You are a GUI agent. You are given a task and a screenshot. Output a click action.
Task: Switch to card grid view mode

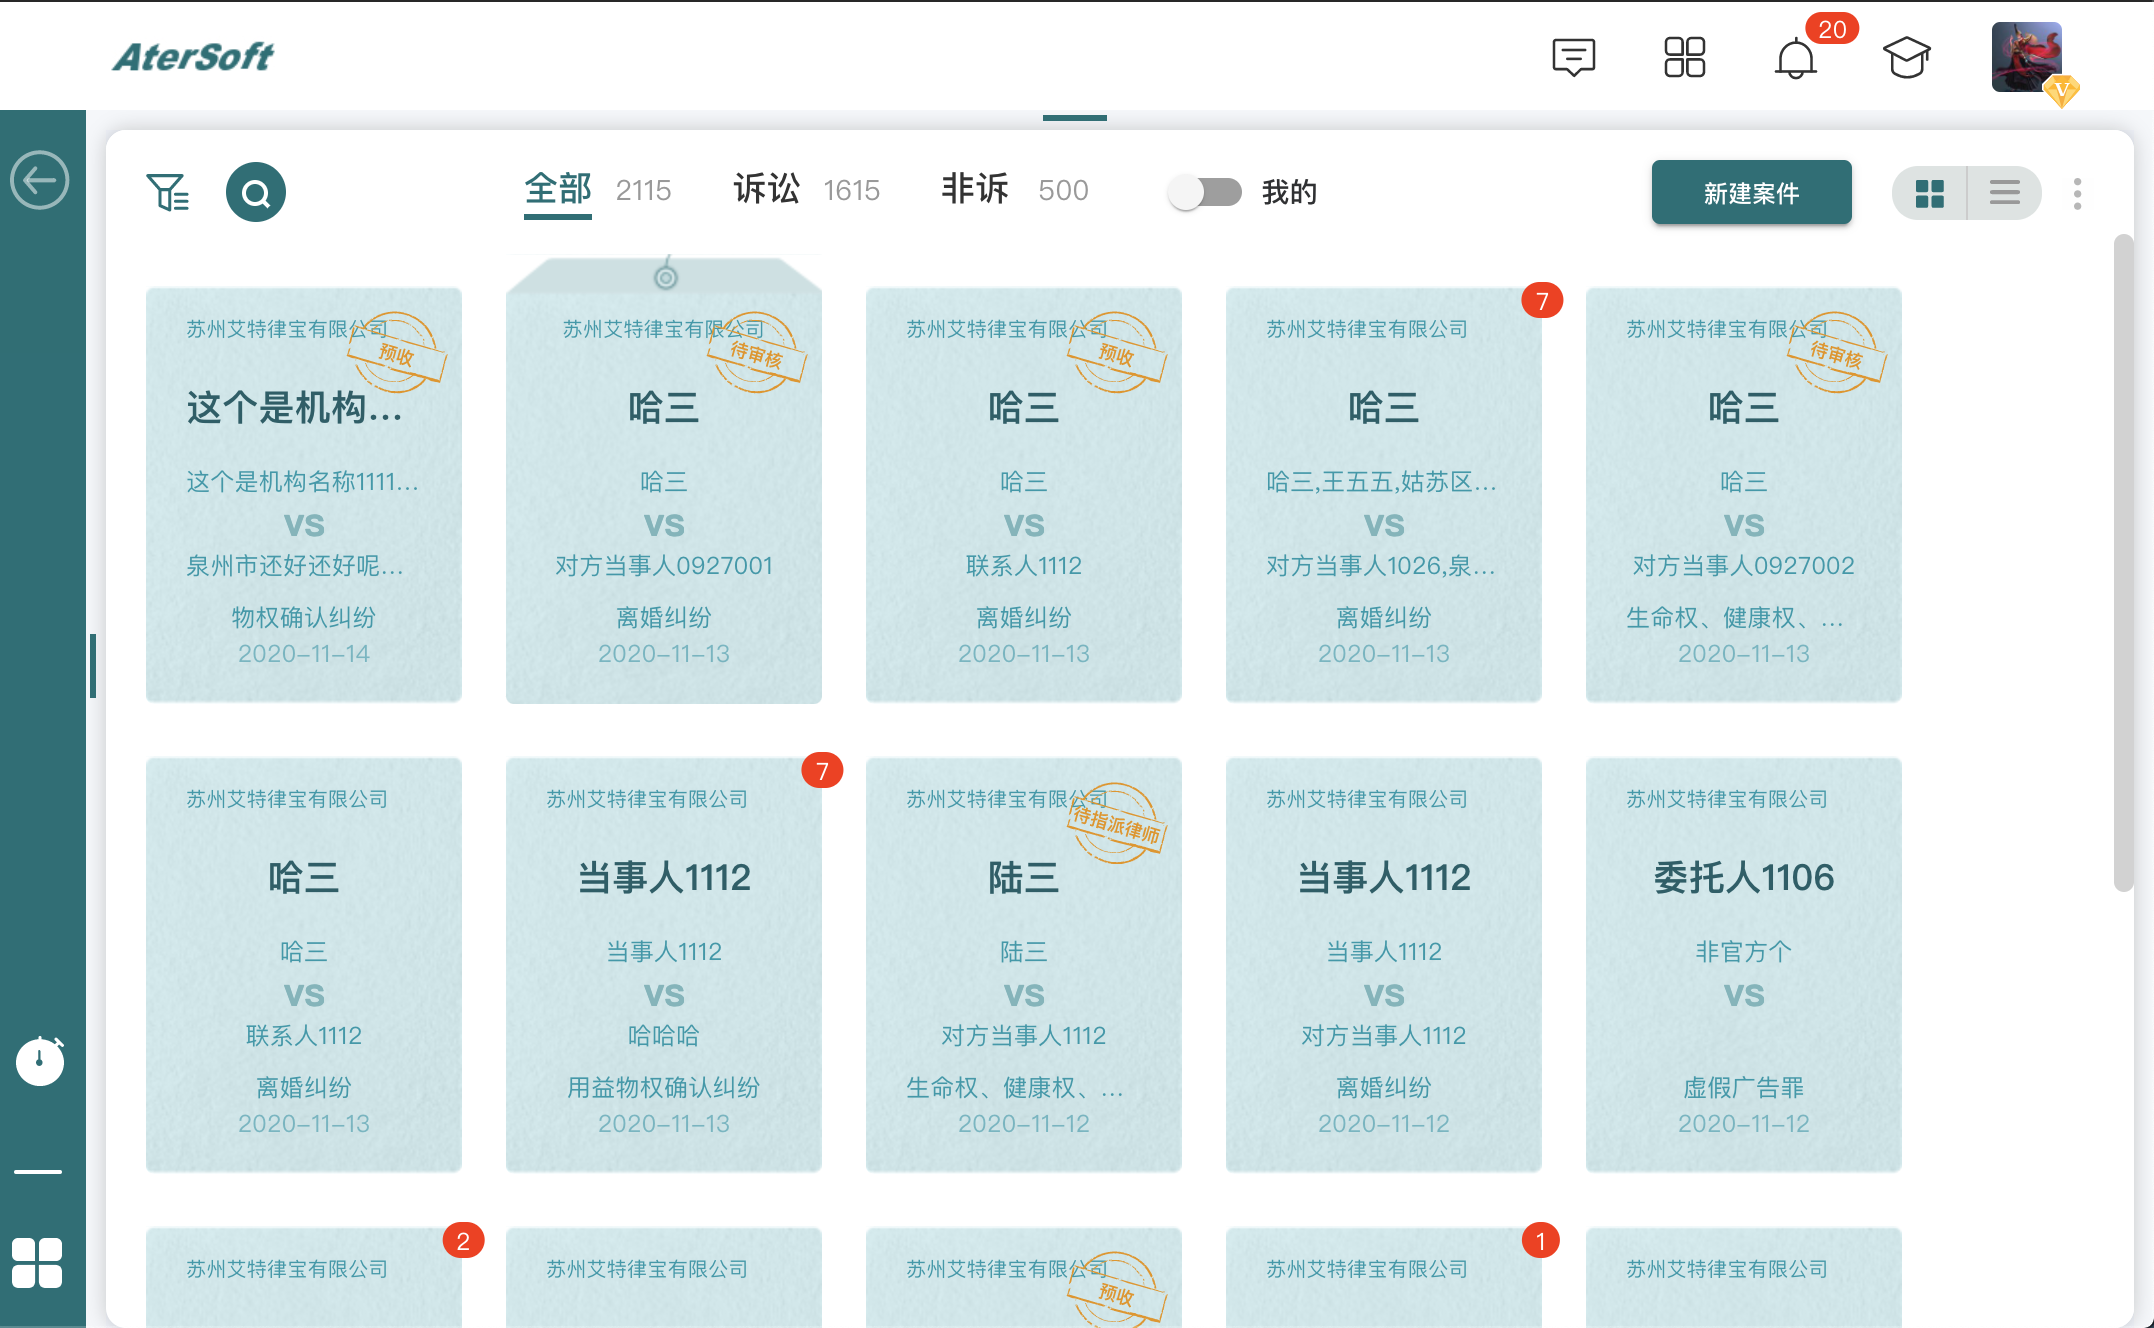click(1929, 192)
